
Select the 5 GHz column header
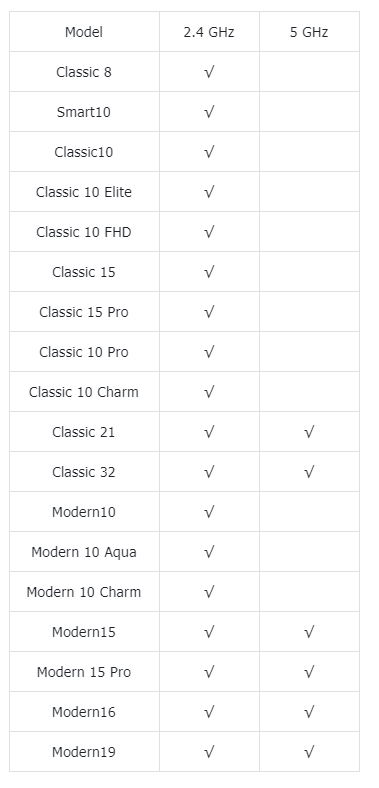(x=309, y=32)
